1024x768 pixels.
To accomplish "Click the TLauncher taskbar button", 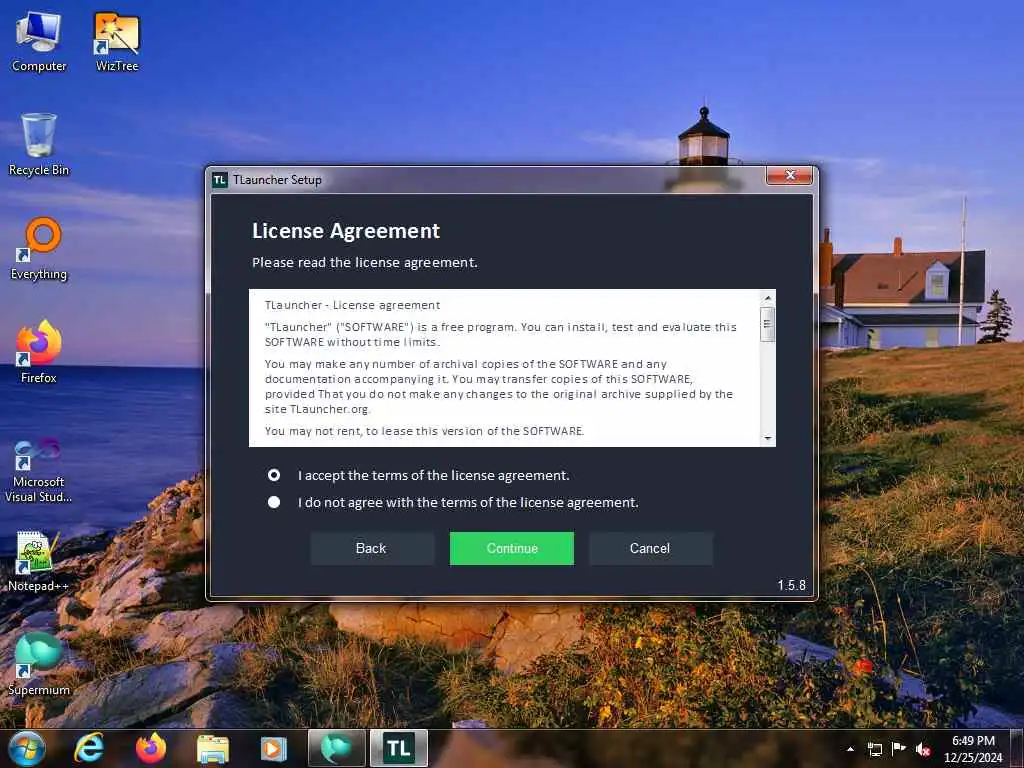I will (x=399, y=748).
